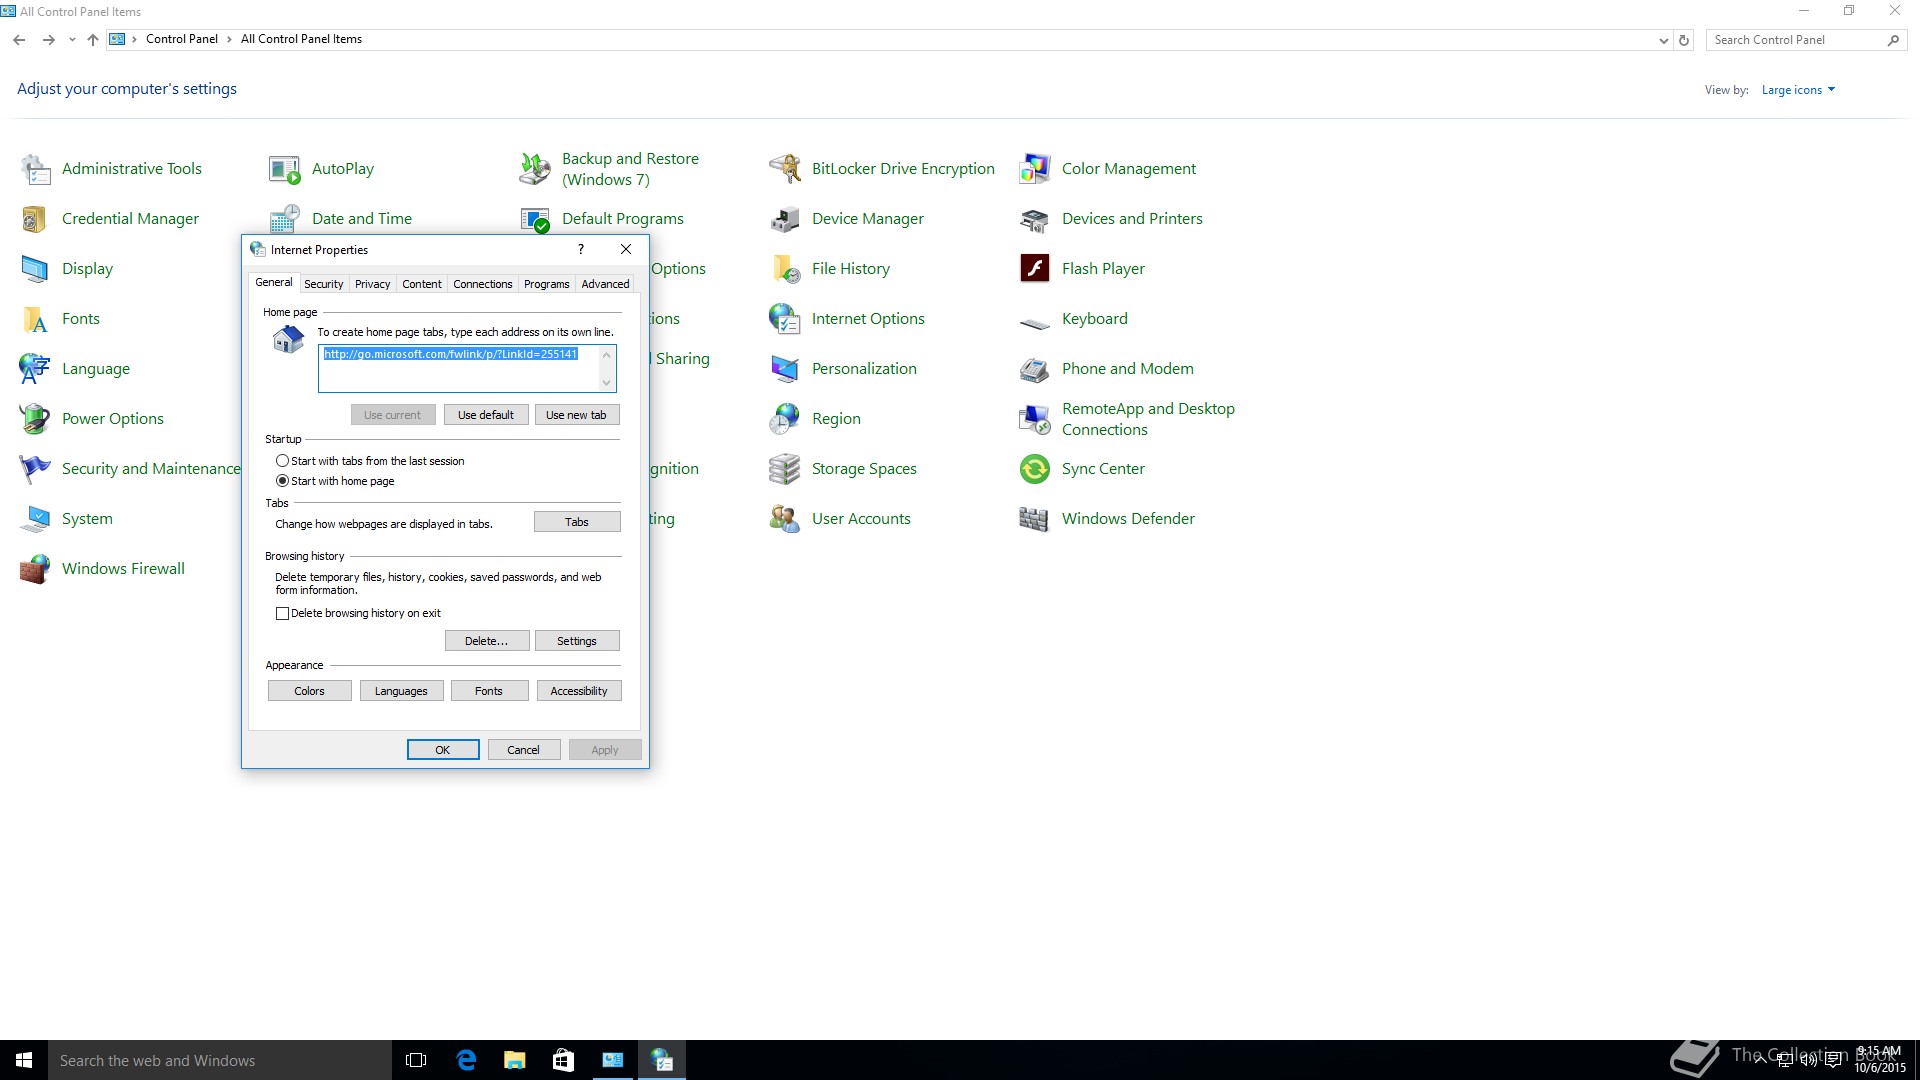The height and width of the screenshot is (1080, 1920).
Task: Open Administrative Tools icon
Action: (x=36, y=169)
